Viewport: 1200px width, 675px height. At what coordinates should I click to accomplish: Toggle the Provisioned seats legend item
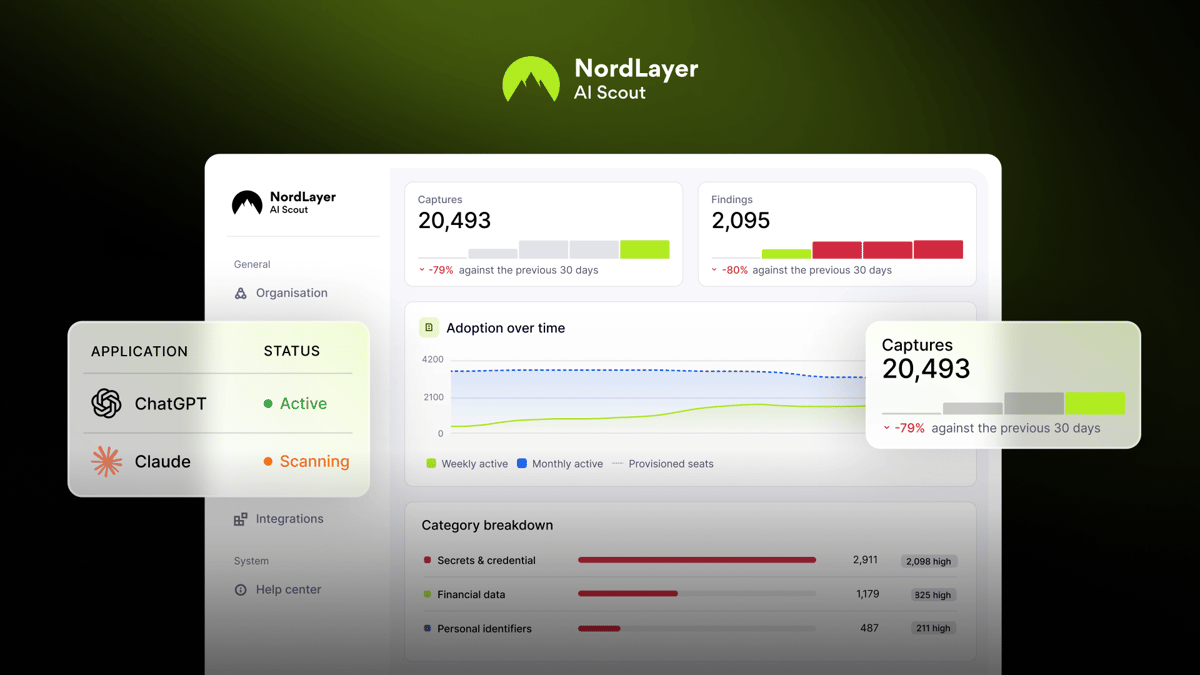coord(662,464)
